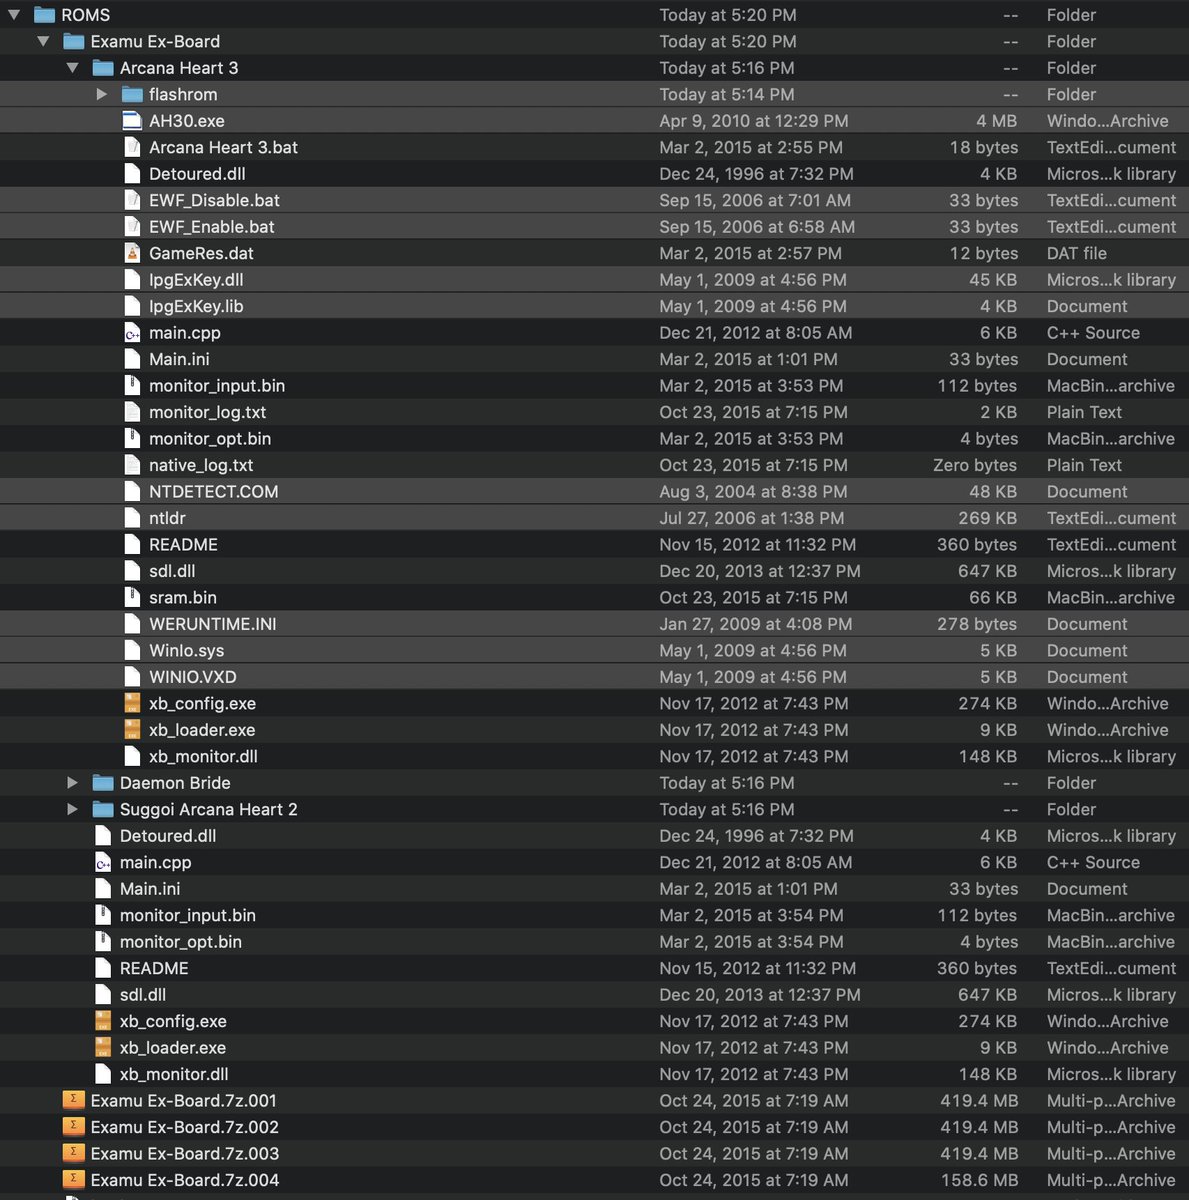Select README listed above sdl.dll near the bottom
Image resolution: width=1189 pixels, height=1200 pixels.
154,968
